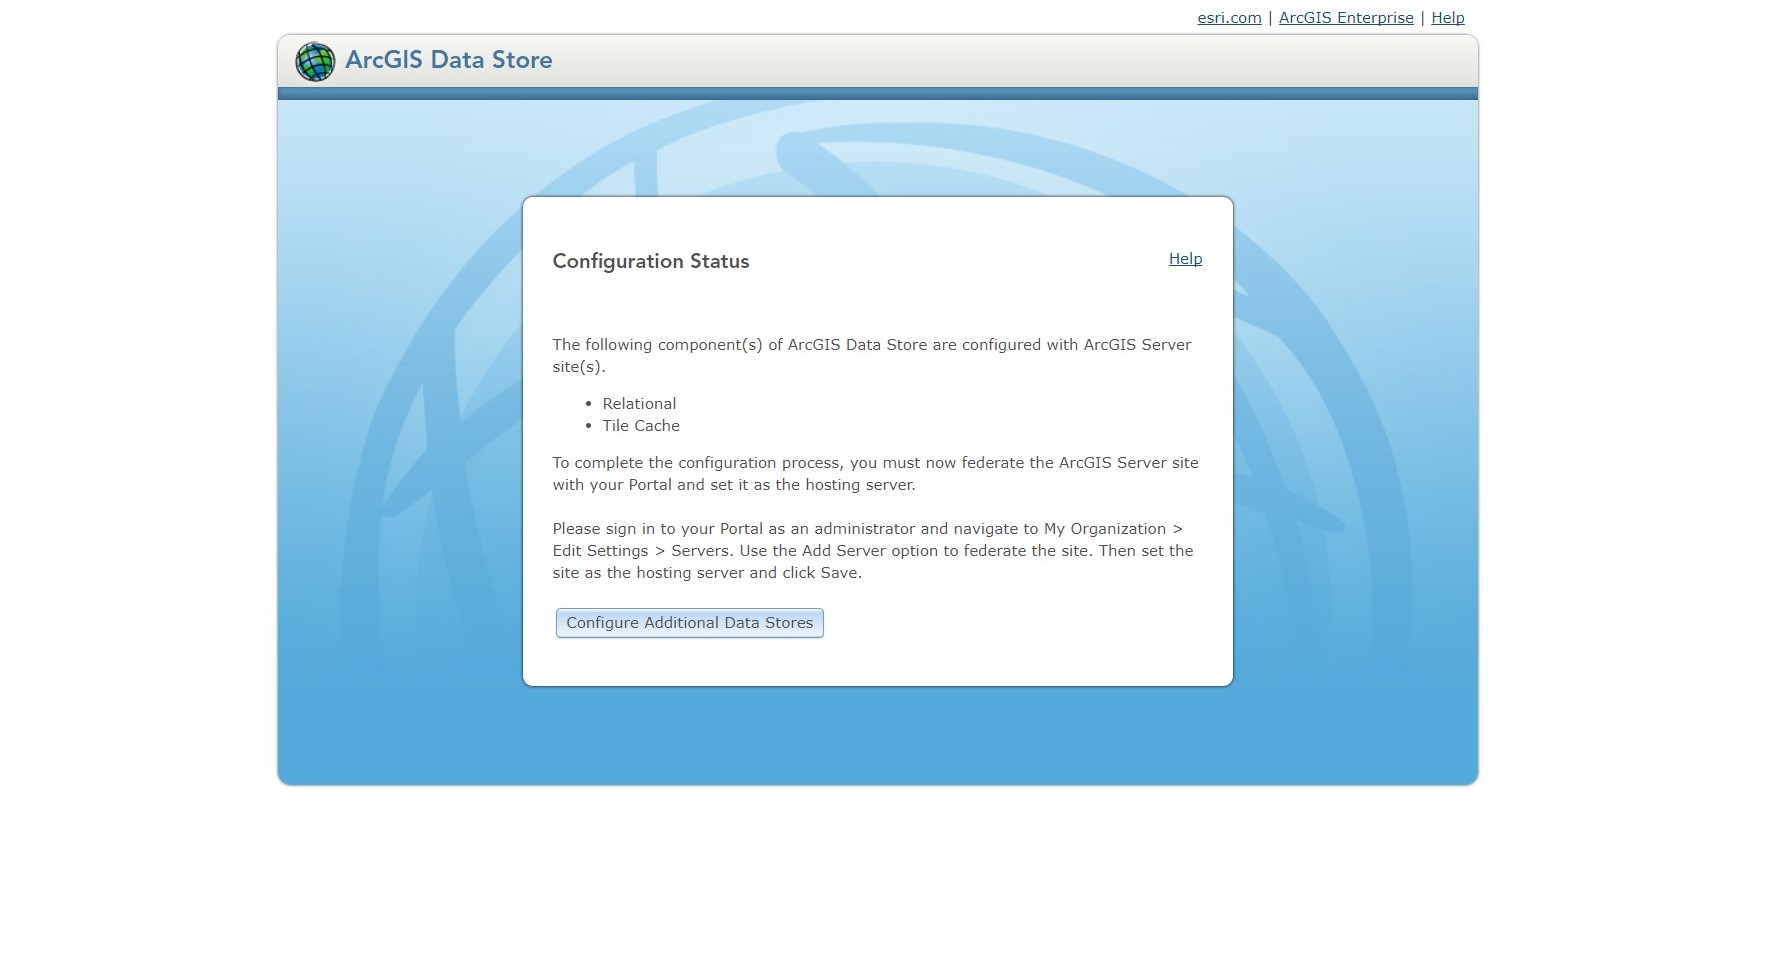Click the paragraph starting "To complete the configuration"
The width and height of the screenshot is (1772, 960).
[875, 474]
